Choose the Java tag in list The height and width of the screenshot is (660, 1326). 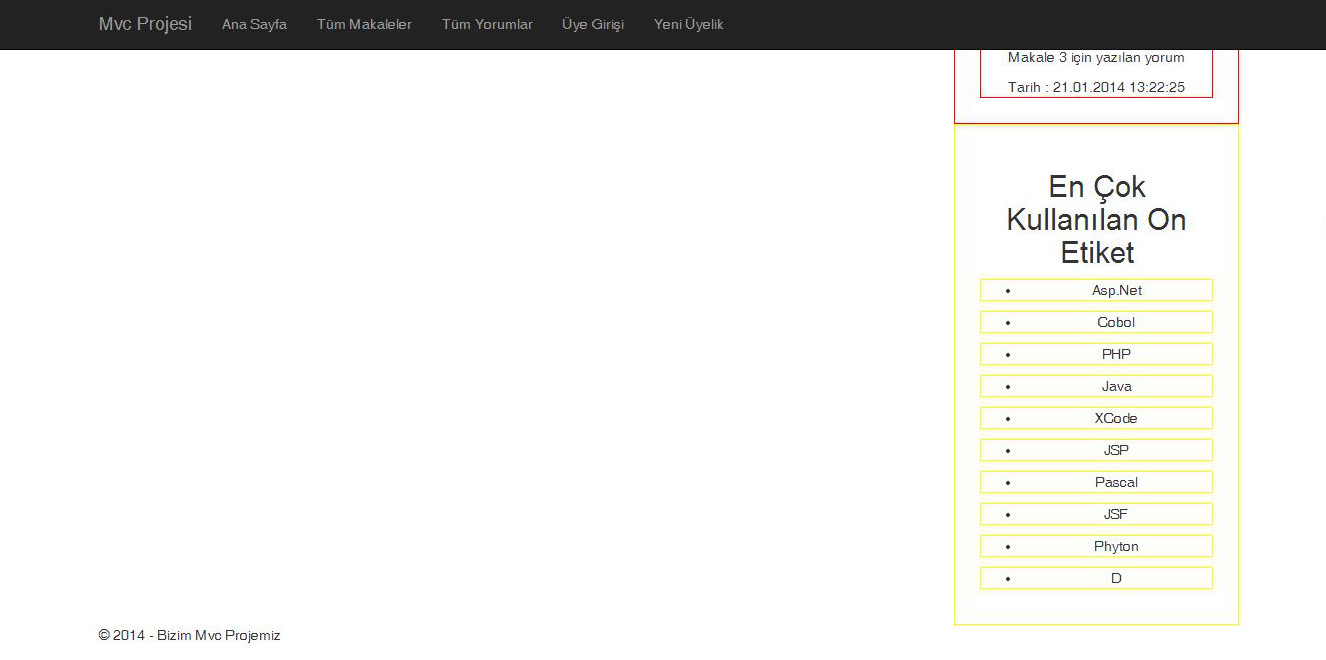[x=1116, y=386]
